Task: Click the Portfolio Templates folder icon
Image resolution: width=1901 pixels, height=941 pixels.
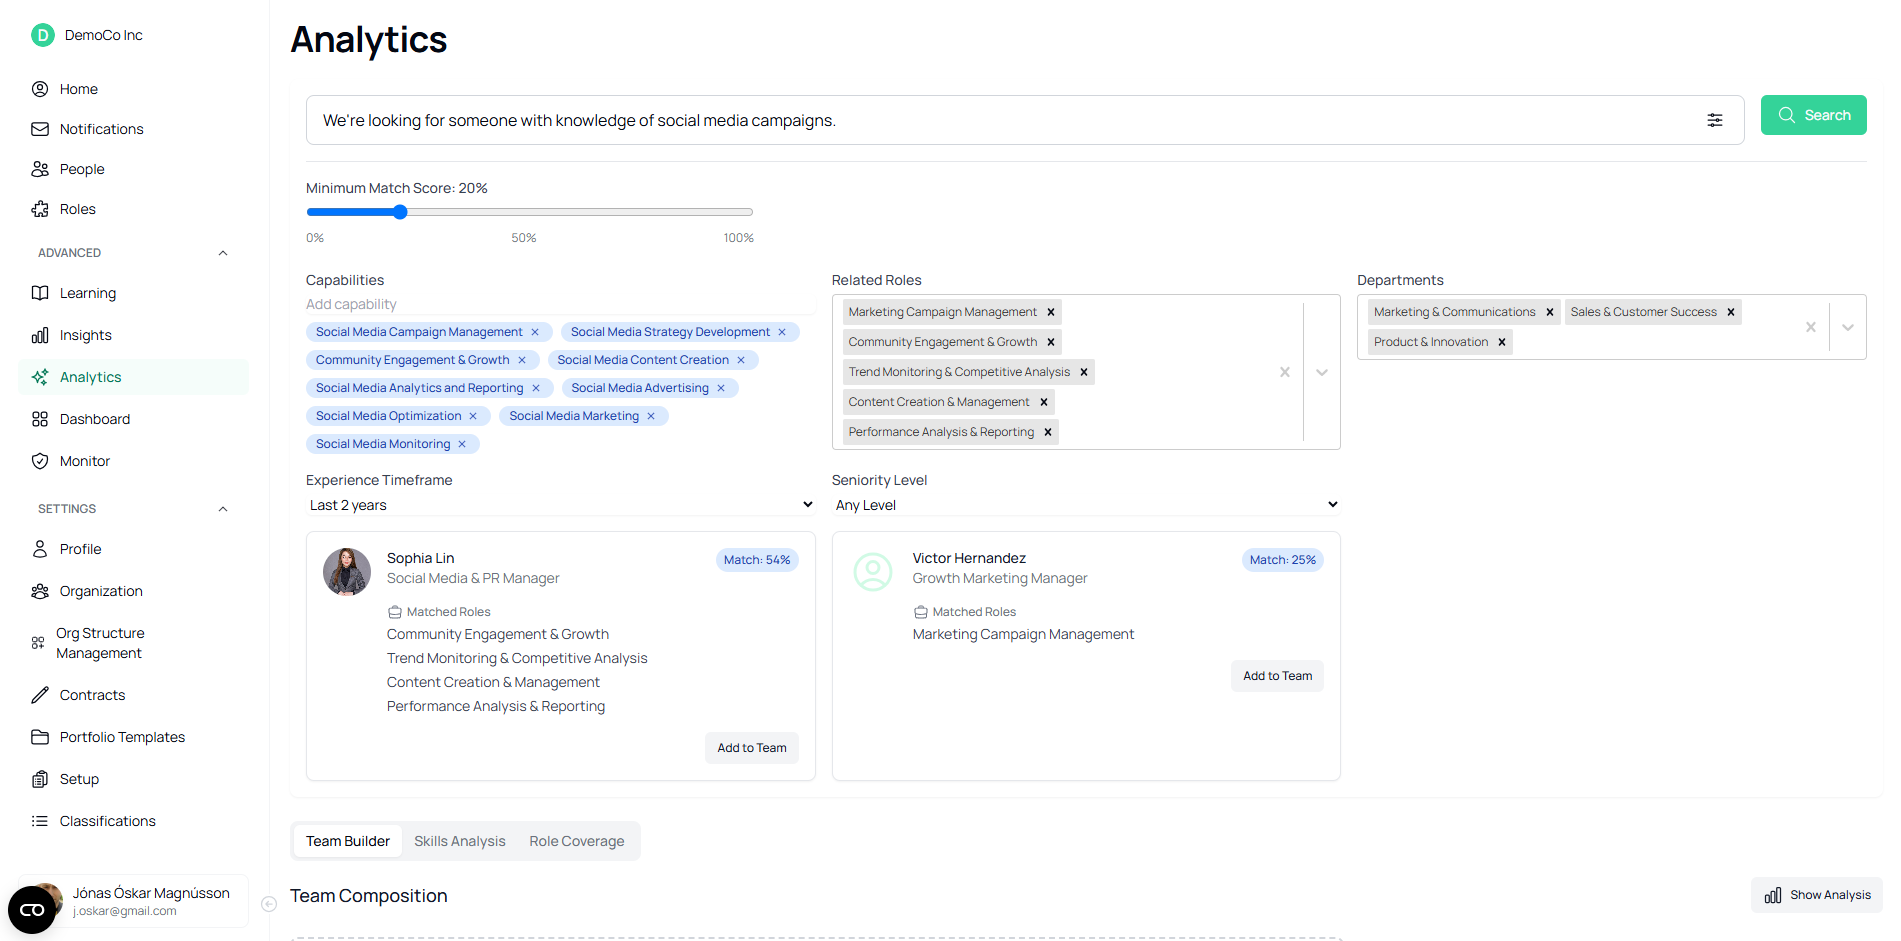Action: point(40,737)
